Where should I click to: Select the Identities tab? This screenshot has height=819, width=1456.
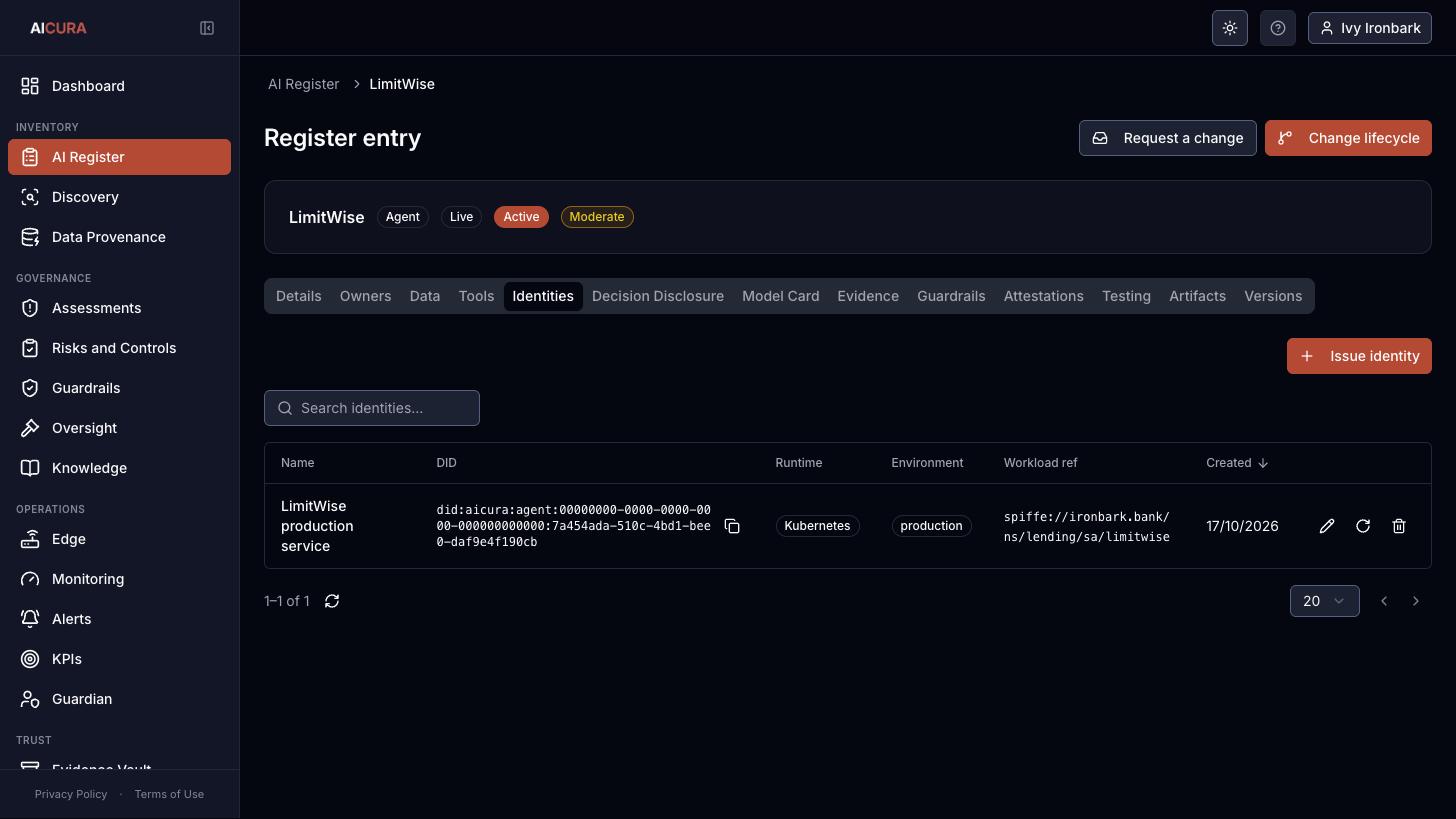(543, 296)
